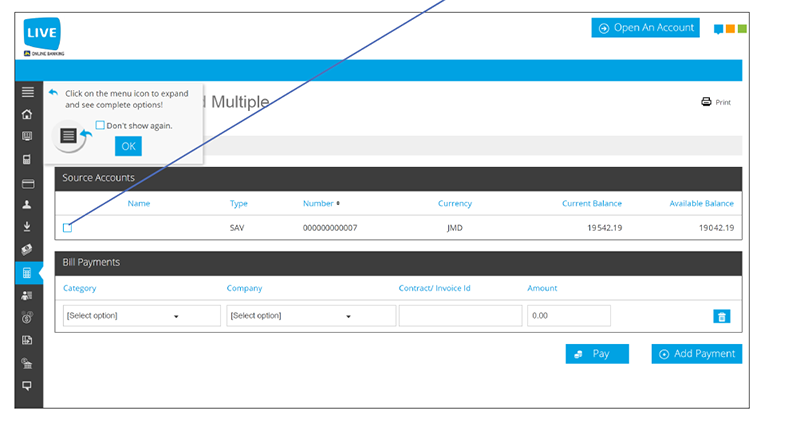800x439 pixels.
Task: Click the Print icon
Action: [x=706, y=102]
